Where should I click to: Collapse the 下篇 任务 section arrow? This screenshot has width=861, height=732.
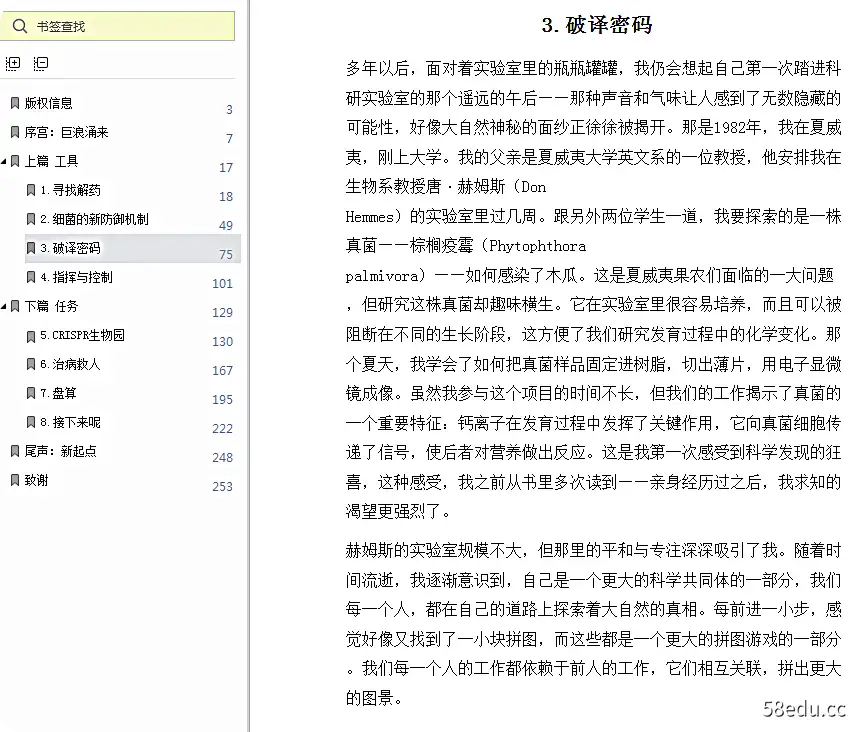[4, 306]
